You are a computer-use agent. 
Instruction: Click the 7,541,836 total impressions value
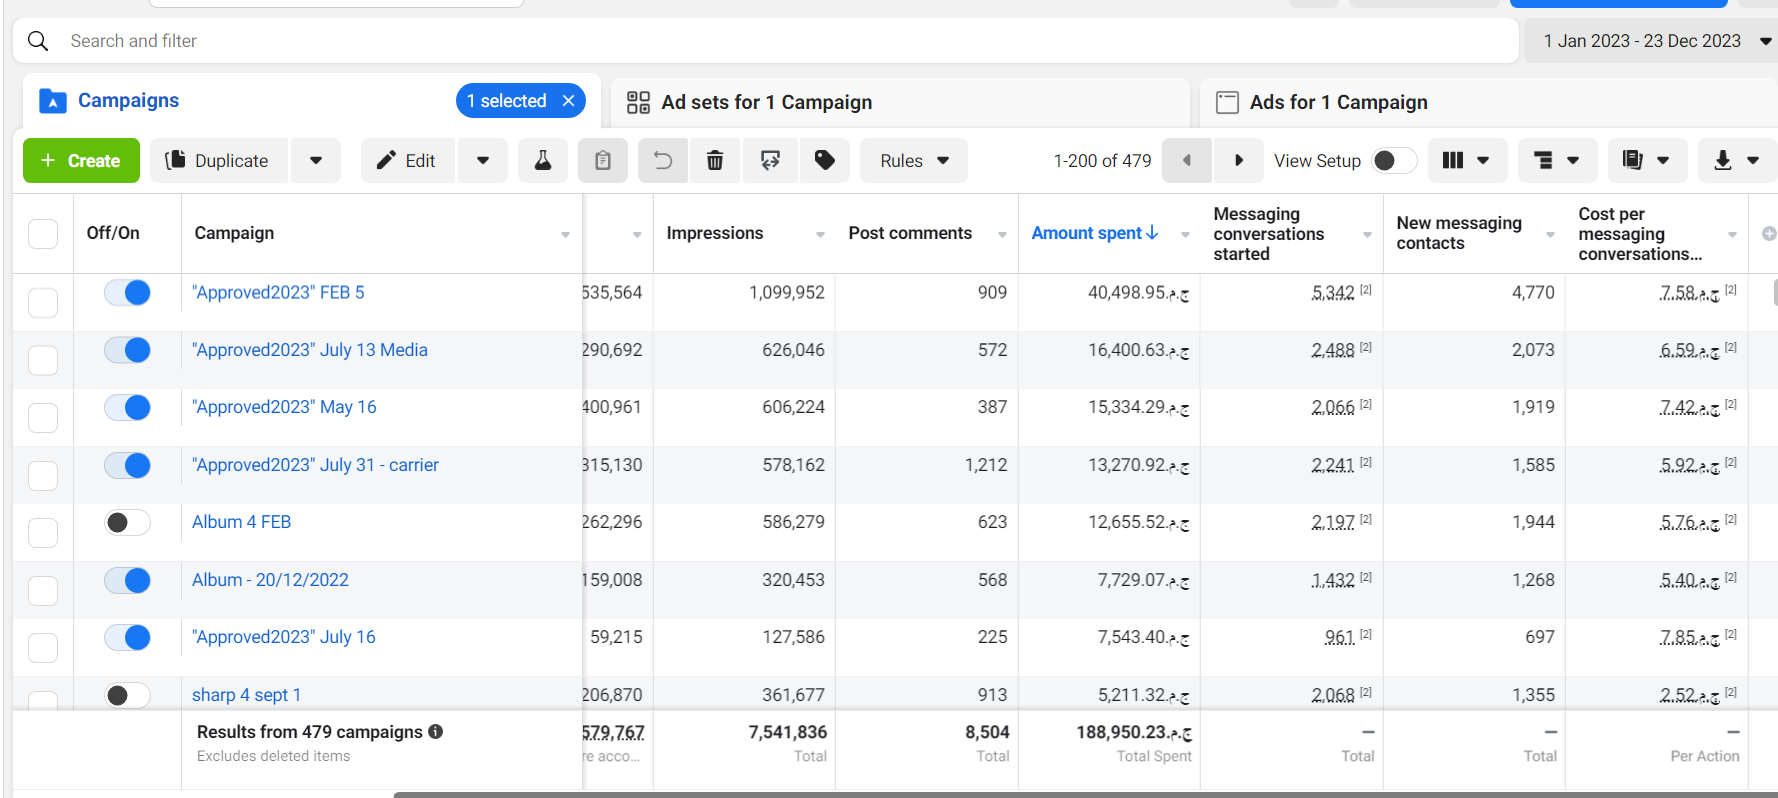click(x=788, y=732)
